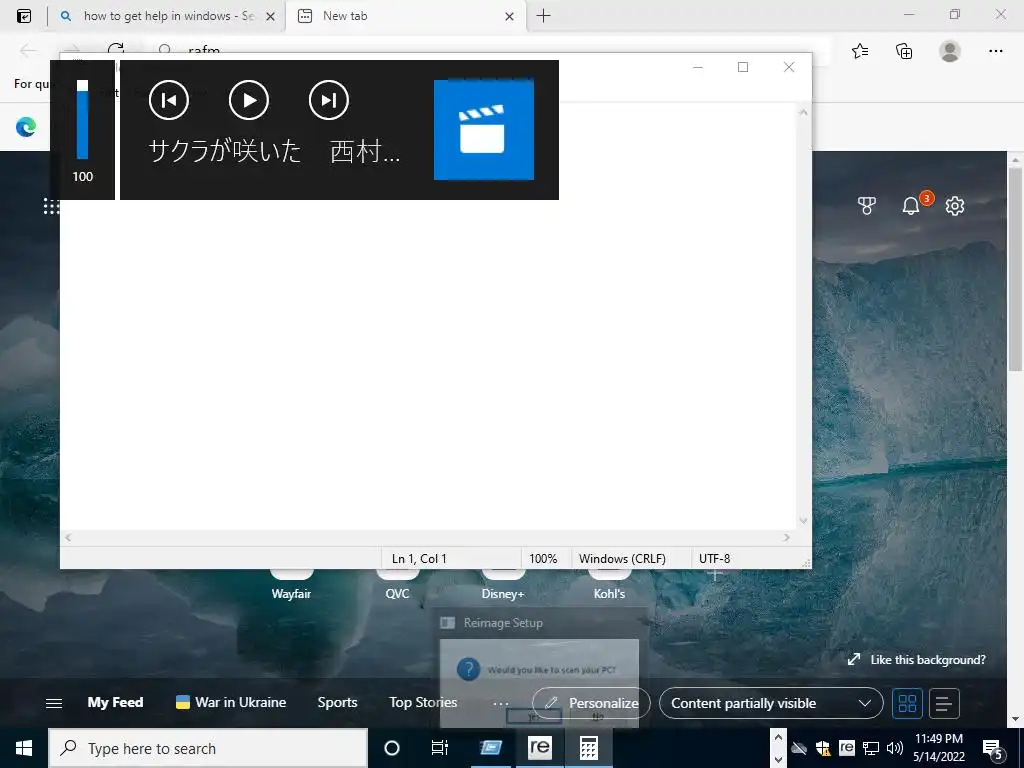The width and height of the screenshot is (1024, 768).
Task: Open the Disney+ quick link
Action: coord(503,594)
